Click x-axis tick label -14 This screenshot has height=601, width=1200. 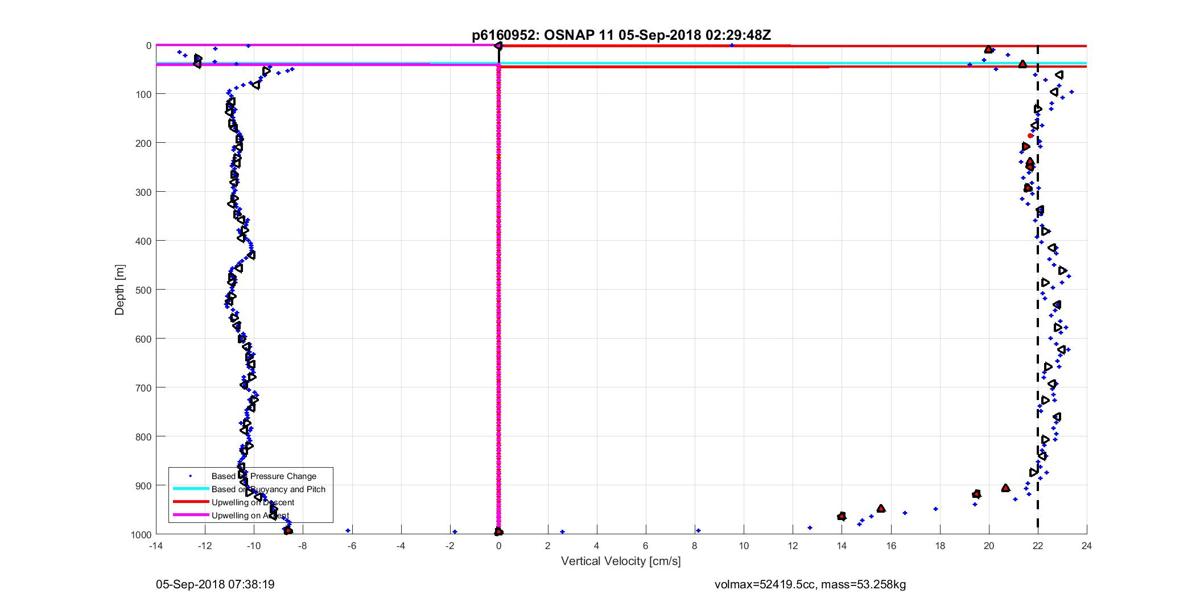point(156,545)
